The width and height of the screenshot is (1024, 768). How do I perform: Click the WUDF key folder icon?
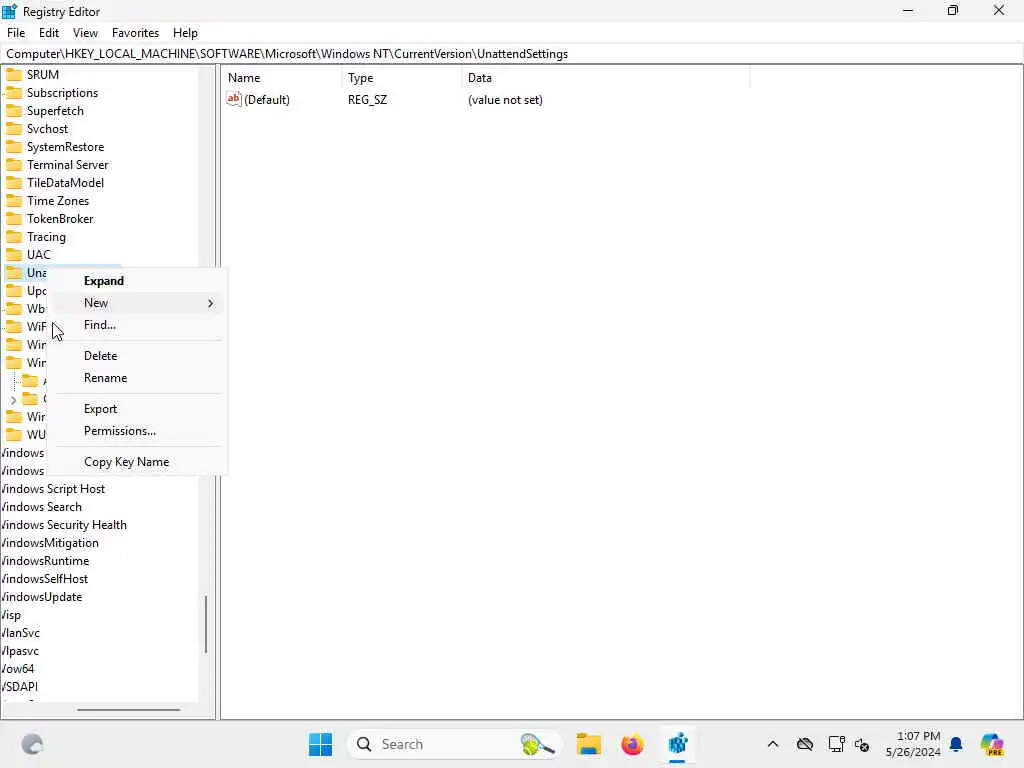coord(14,434)
